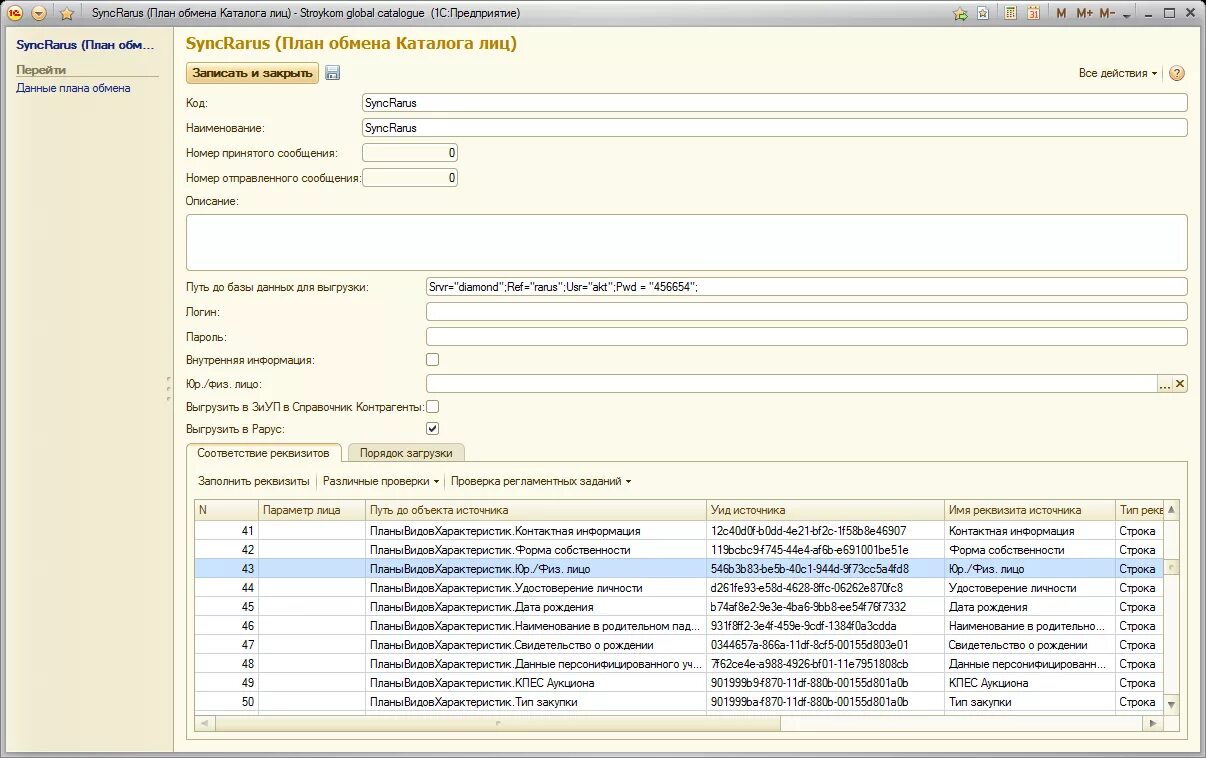
Task: Open the calendar icon showing 31
Action: (x=1033, y=13)
